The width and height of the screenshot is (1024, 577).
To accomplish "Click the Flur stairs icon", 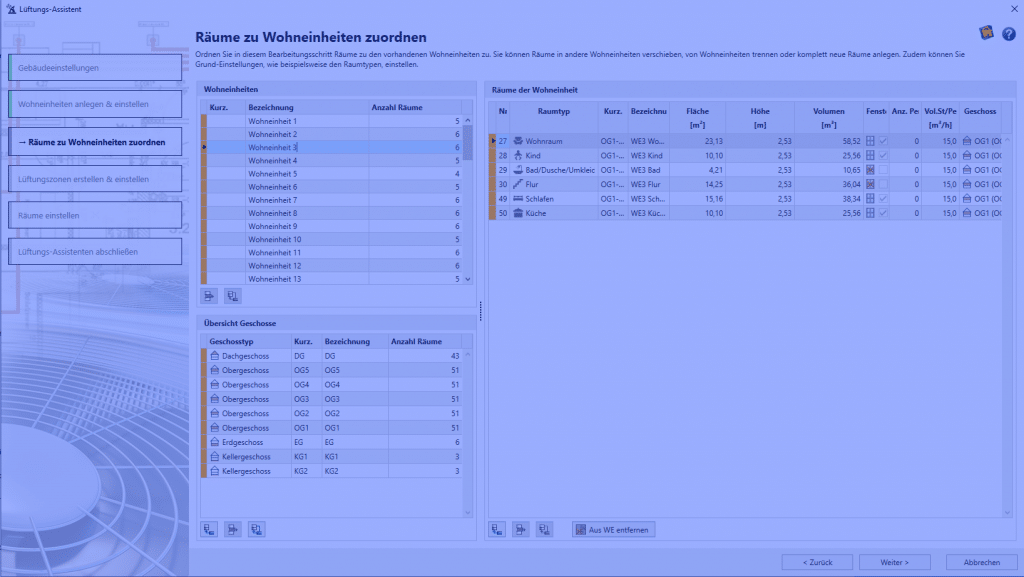I will 518,184.
